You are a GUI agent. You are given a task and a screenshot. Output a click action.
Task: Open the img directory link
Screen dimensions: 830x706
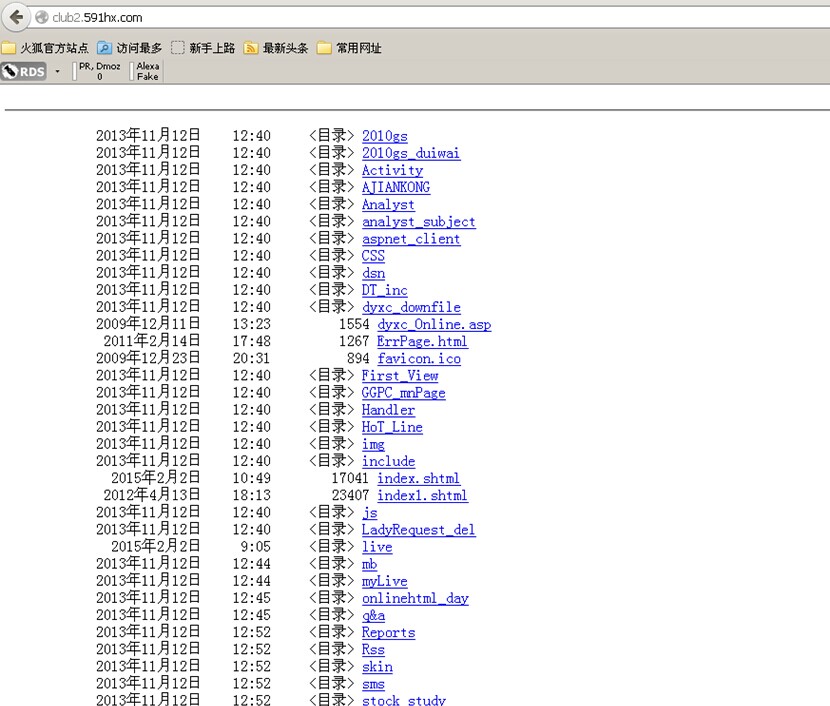pos(373,444)
